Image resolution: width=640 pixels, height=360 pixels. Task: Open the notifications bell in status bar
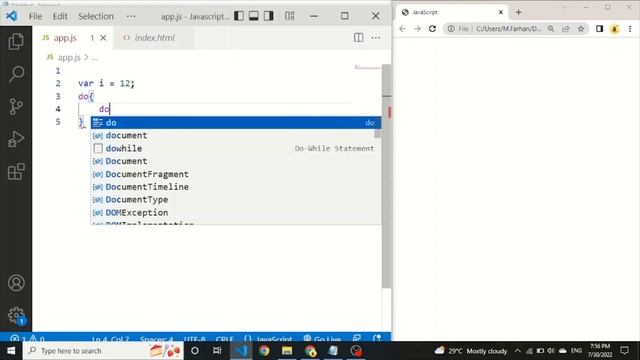click(377, 338)
